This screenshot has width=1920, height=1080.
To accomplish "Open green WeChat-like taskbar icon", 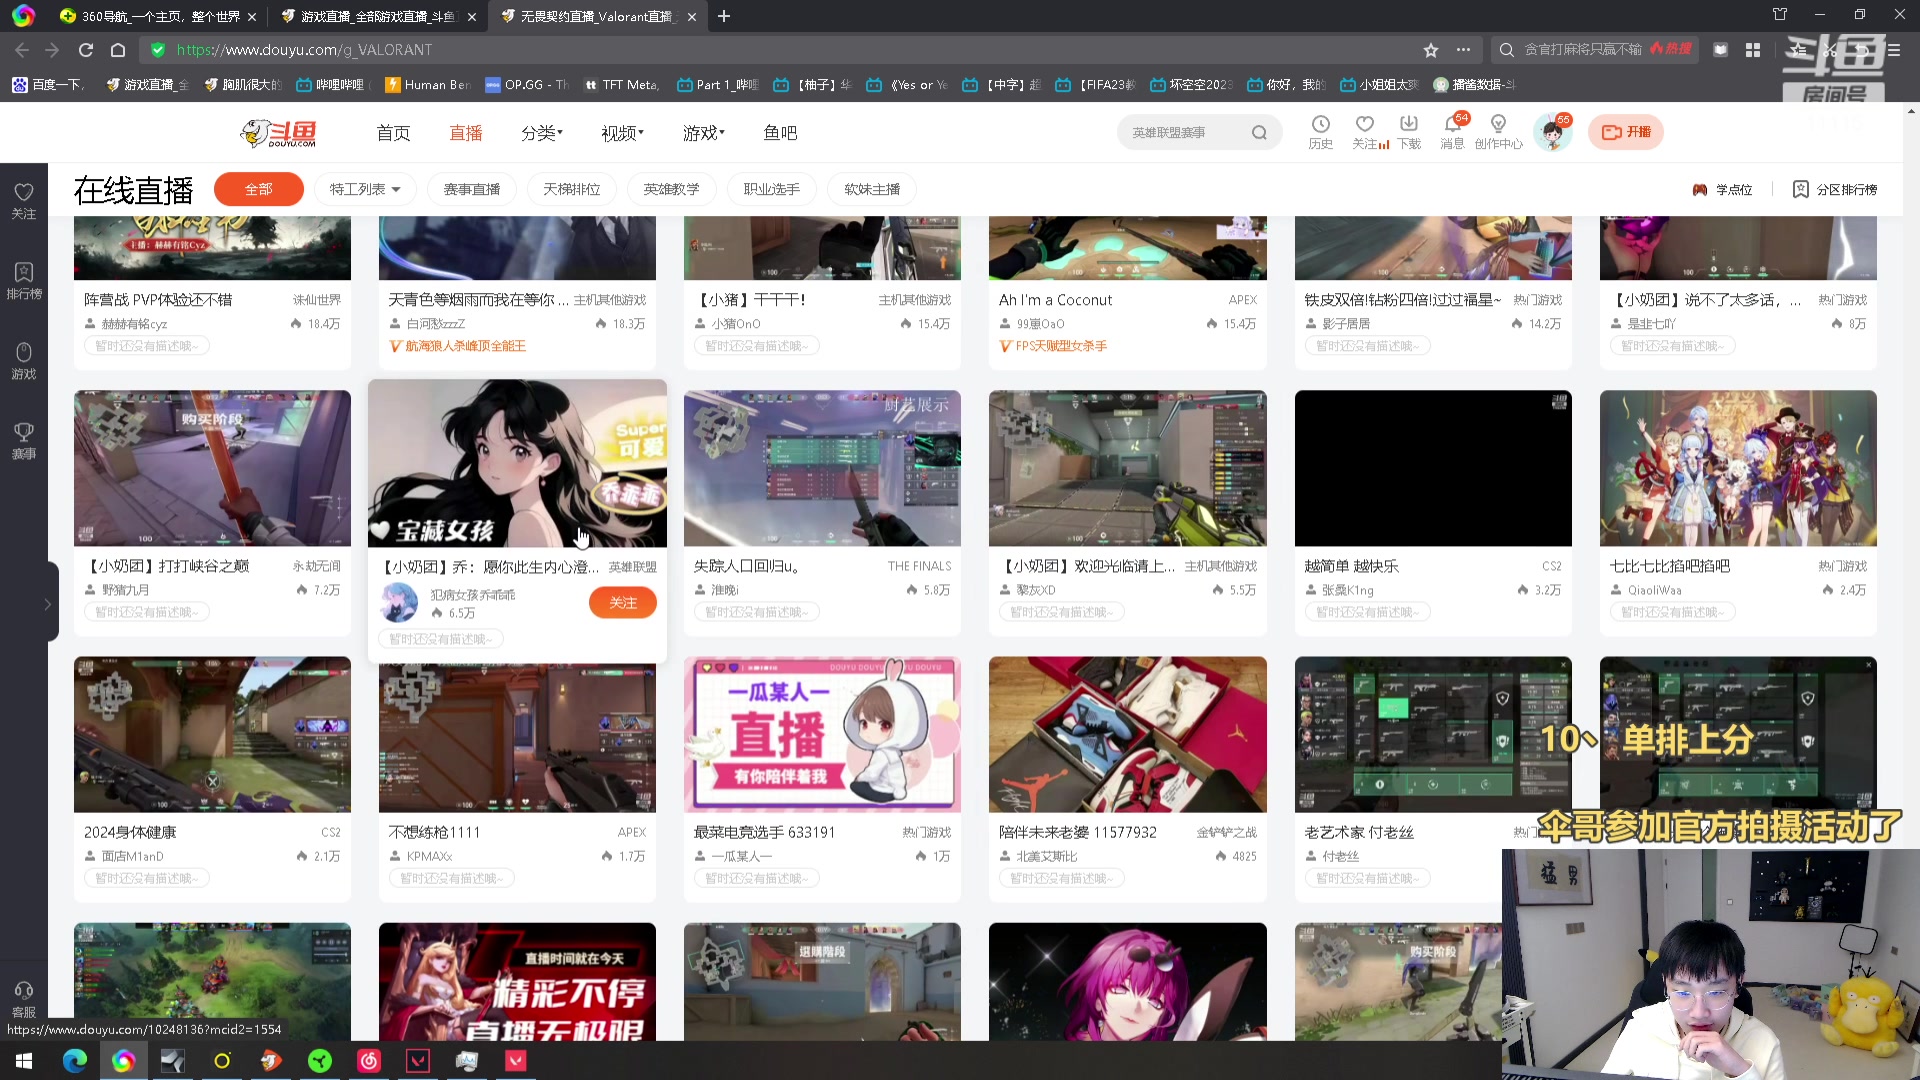I will pos(320,1061).
